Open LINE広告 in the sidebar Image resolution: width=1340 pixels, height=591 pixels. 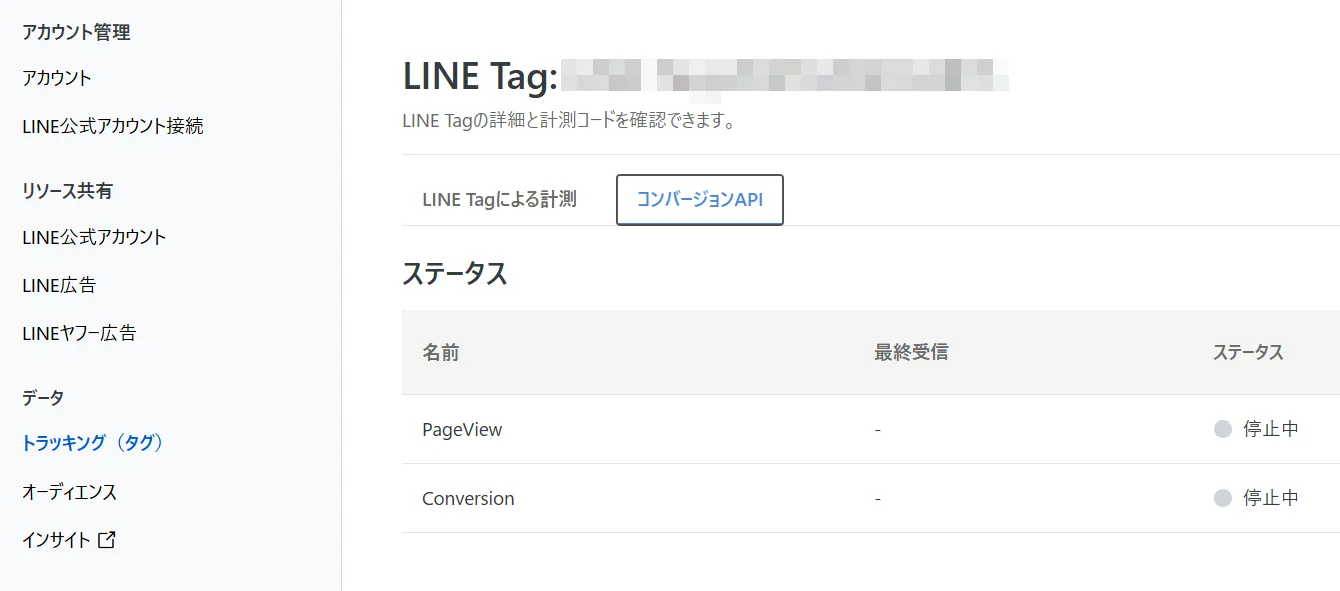point(59,285)
